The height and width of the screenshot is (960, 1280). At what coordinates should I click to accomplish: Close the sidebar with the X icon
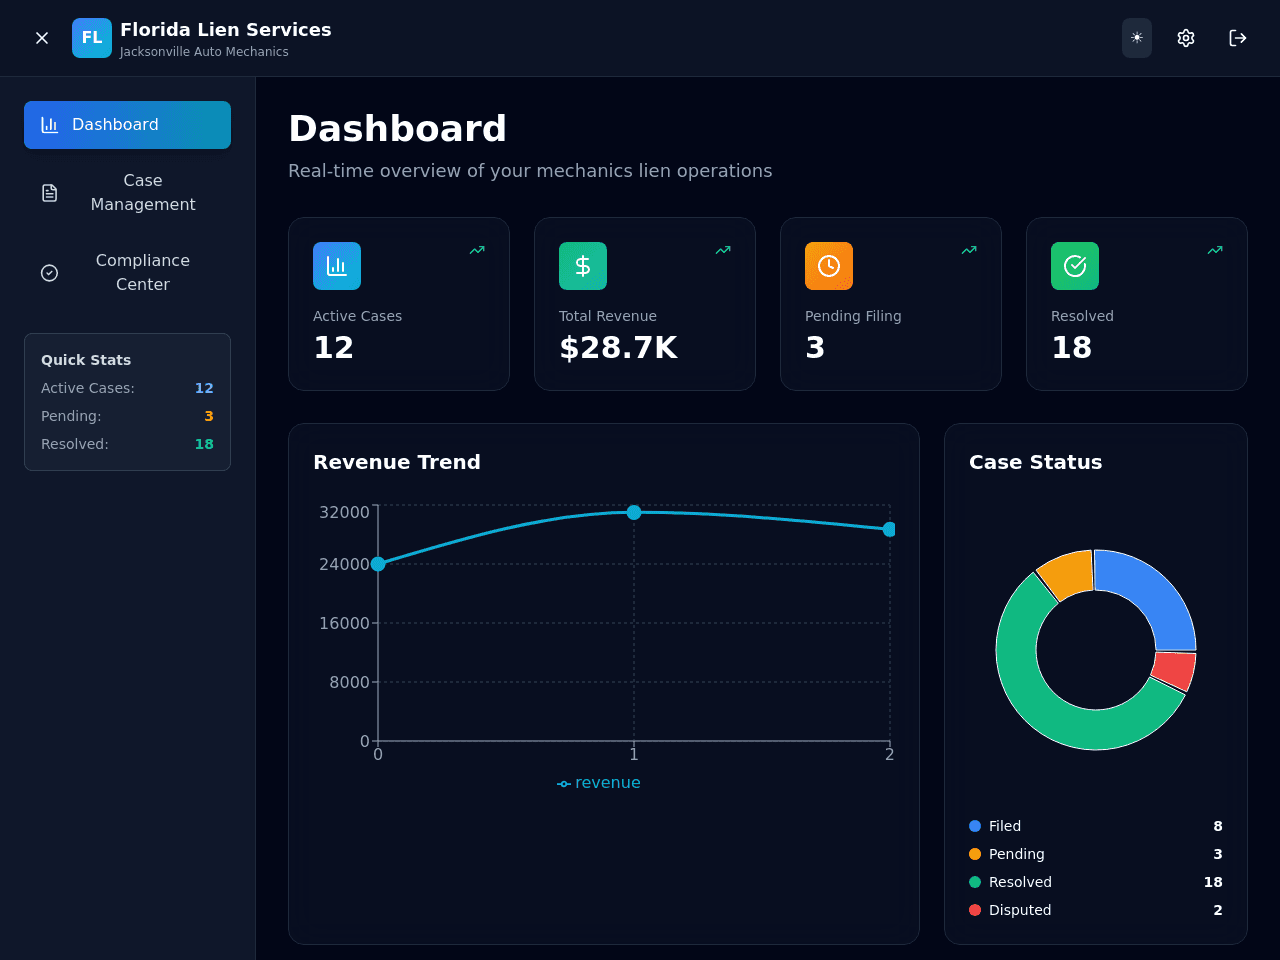pos(42,38)
